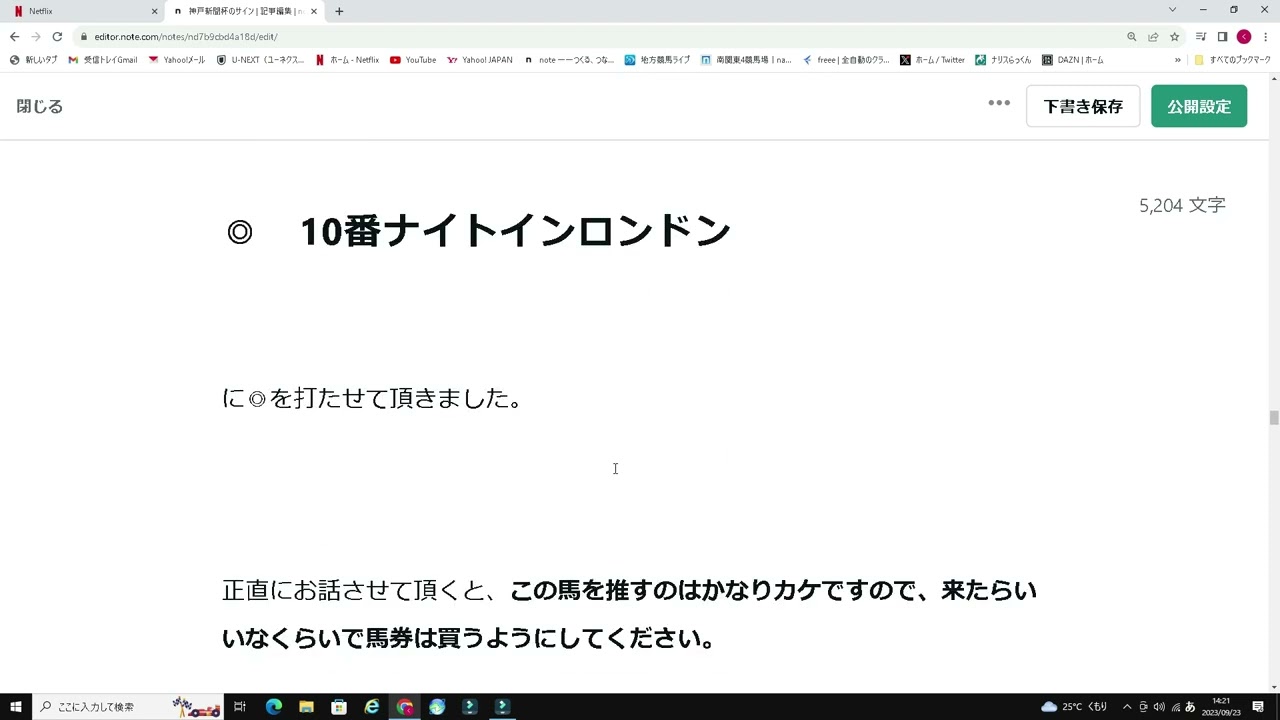Screen dimensions: 1280x720
Task: Open the ホーム - Netflix bookmark
Action: 352,59
